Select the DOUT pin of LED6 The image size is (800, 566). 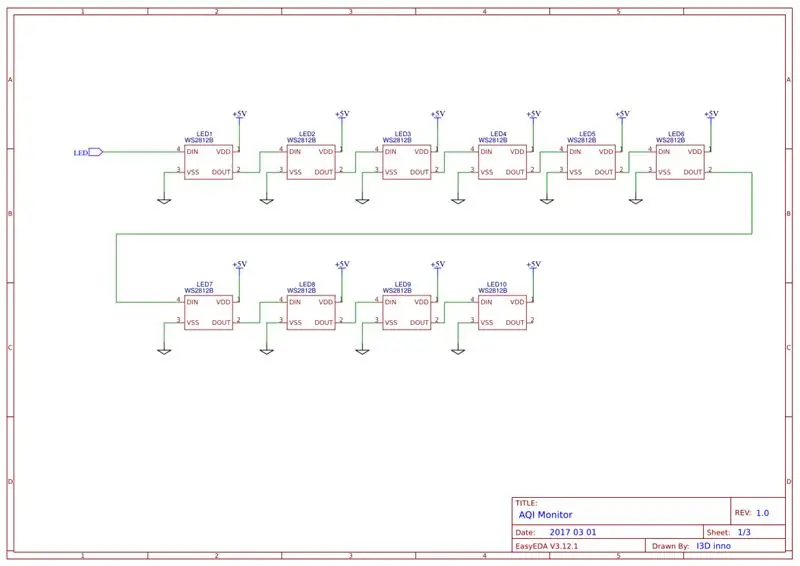click(693, 173)
